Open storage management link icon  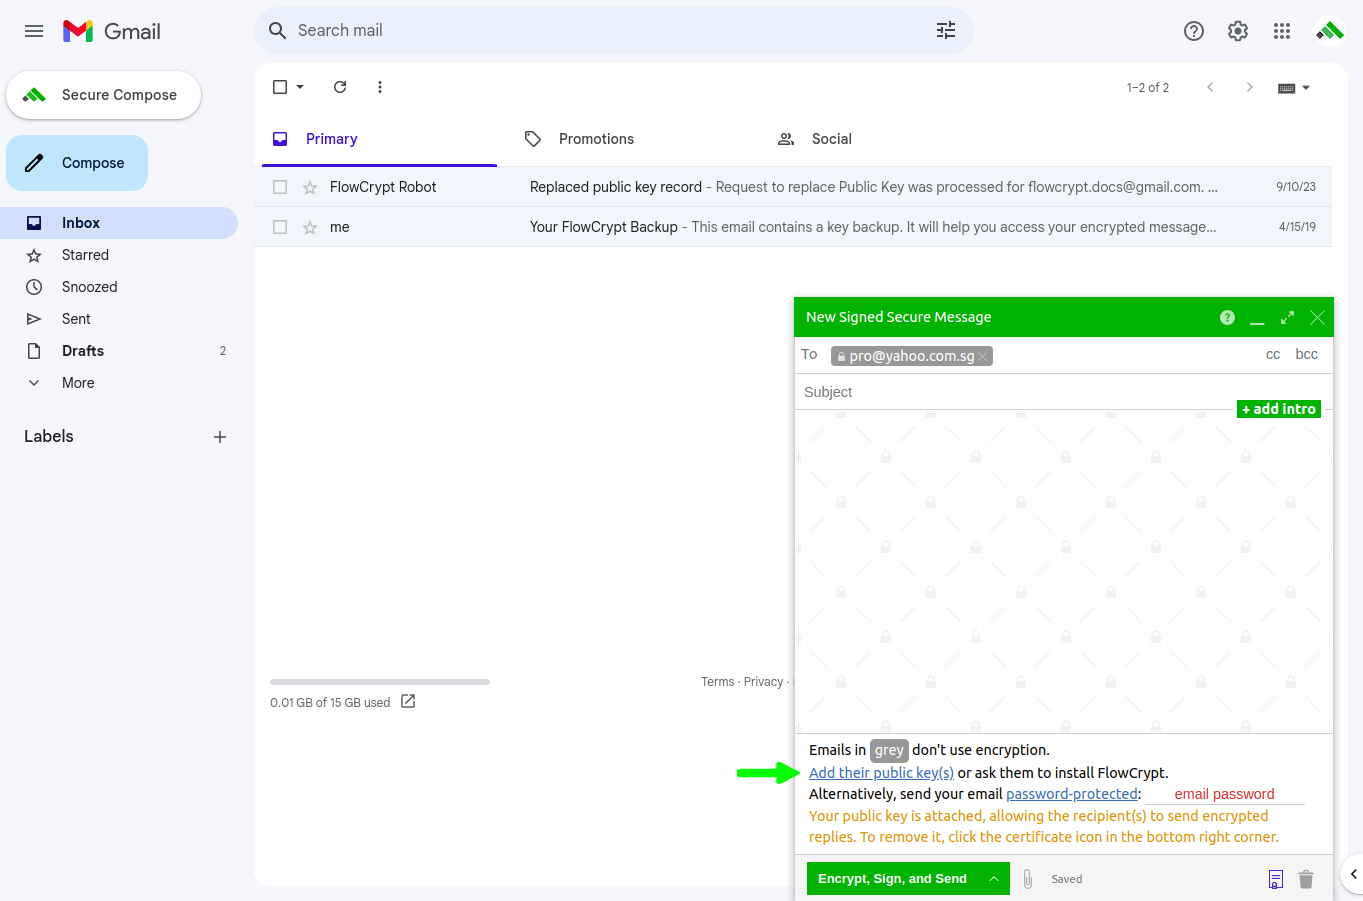[408, 702]
